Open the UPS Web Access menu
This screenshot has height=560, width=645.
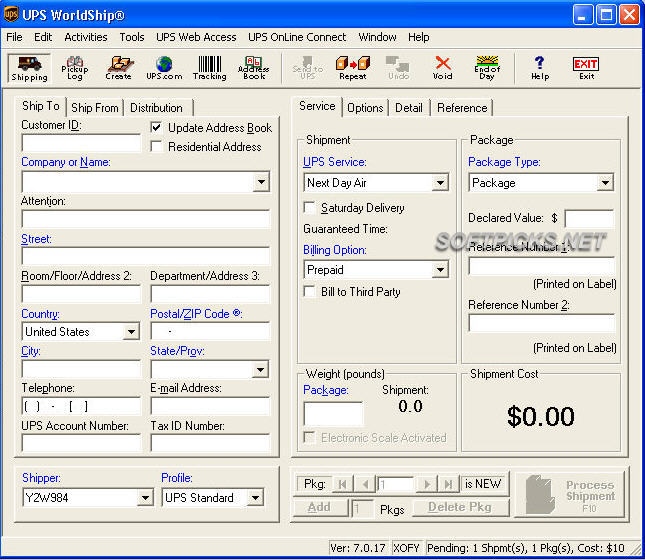pos(196,37)
